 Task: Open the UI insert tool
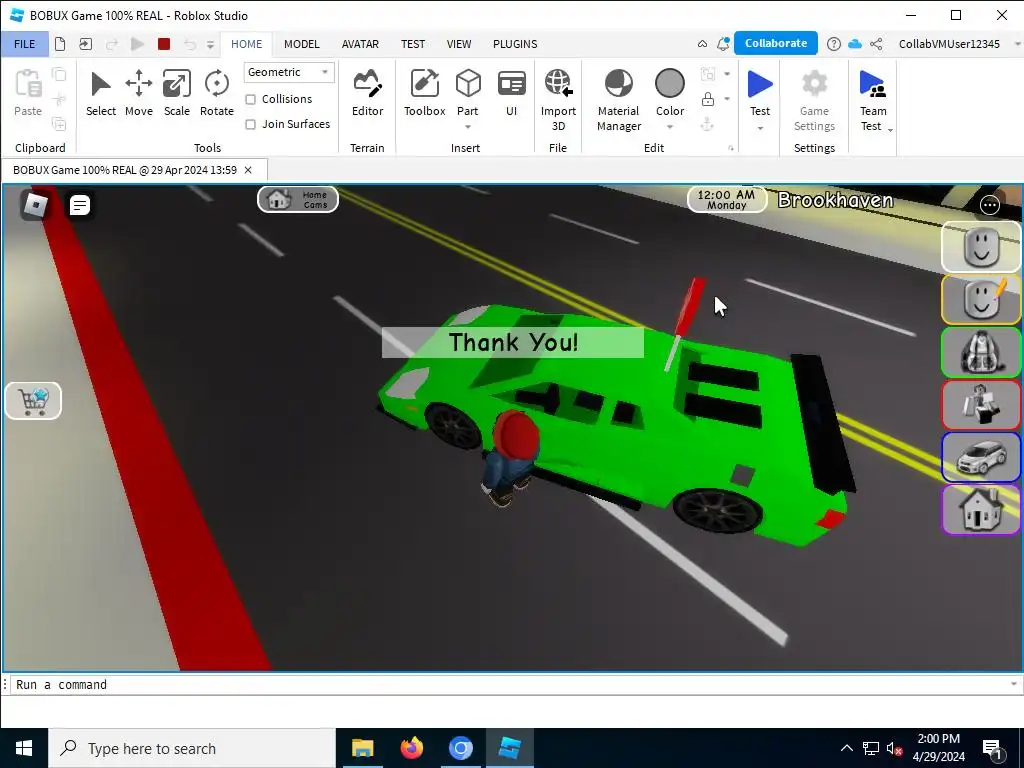point(511,93)
